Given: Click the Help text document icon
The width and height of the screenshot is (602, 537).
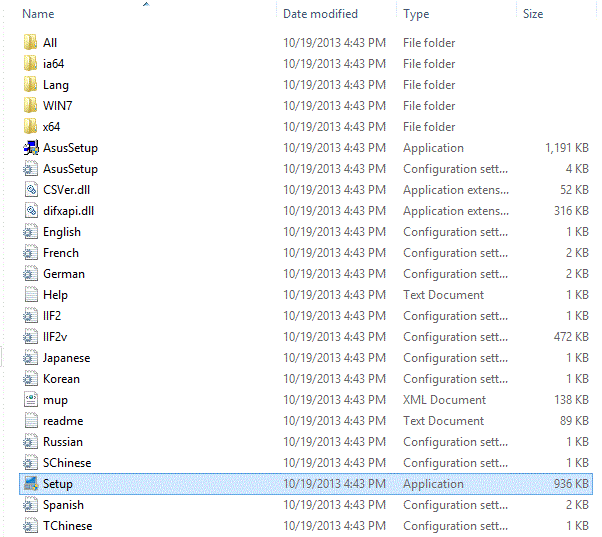Looking at the screenshot, I should 31,294.
